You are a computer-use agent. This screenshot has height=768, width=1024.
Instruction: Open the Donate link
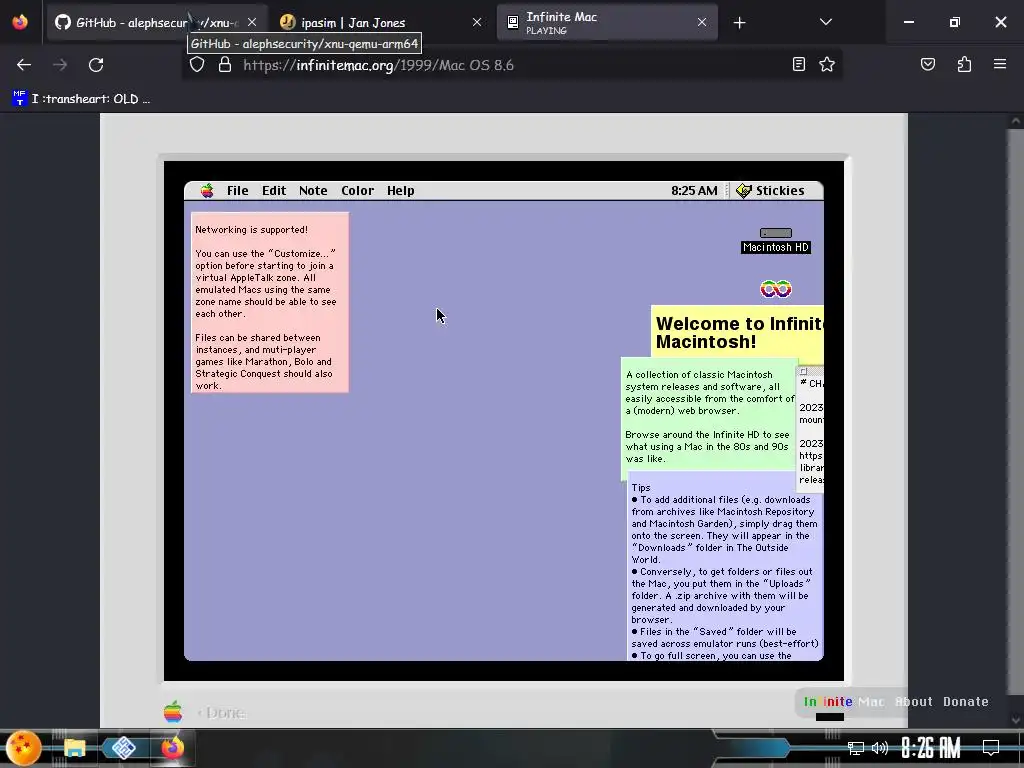click(965, 701)
